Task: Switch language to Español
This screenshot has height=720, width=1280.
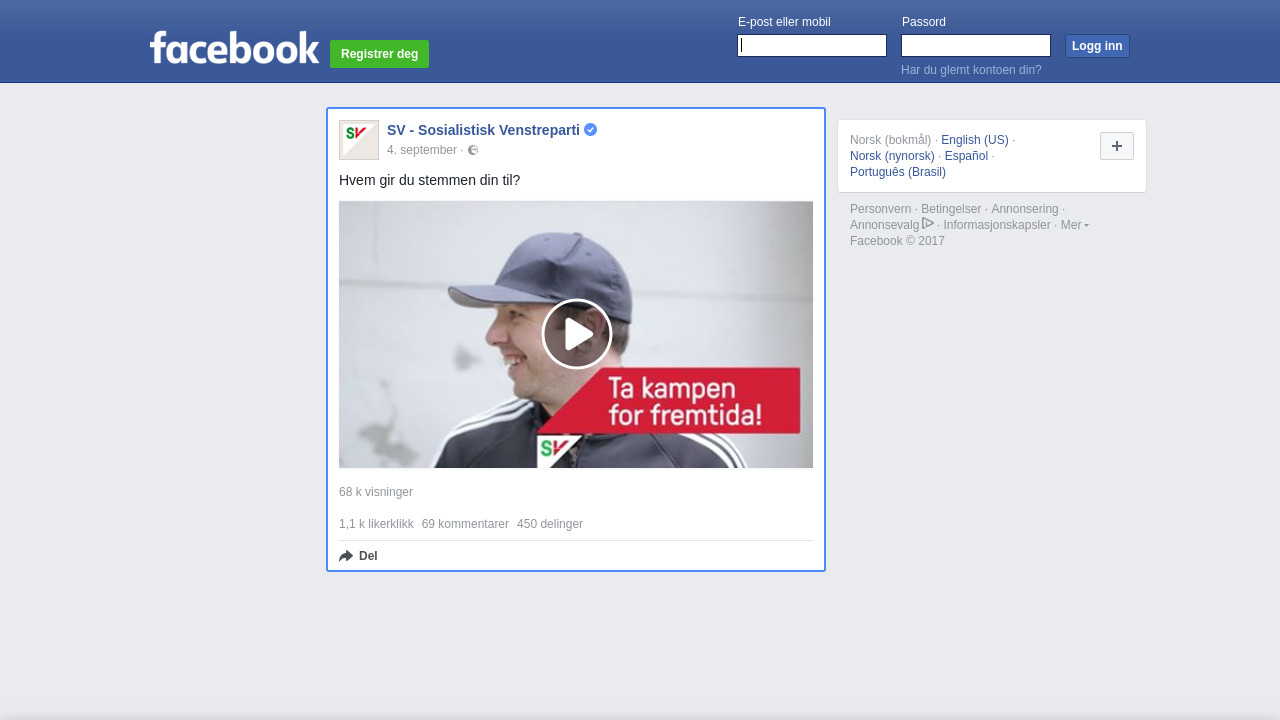Action: [x=966, y=156]
